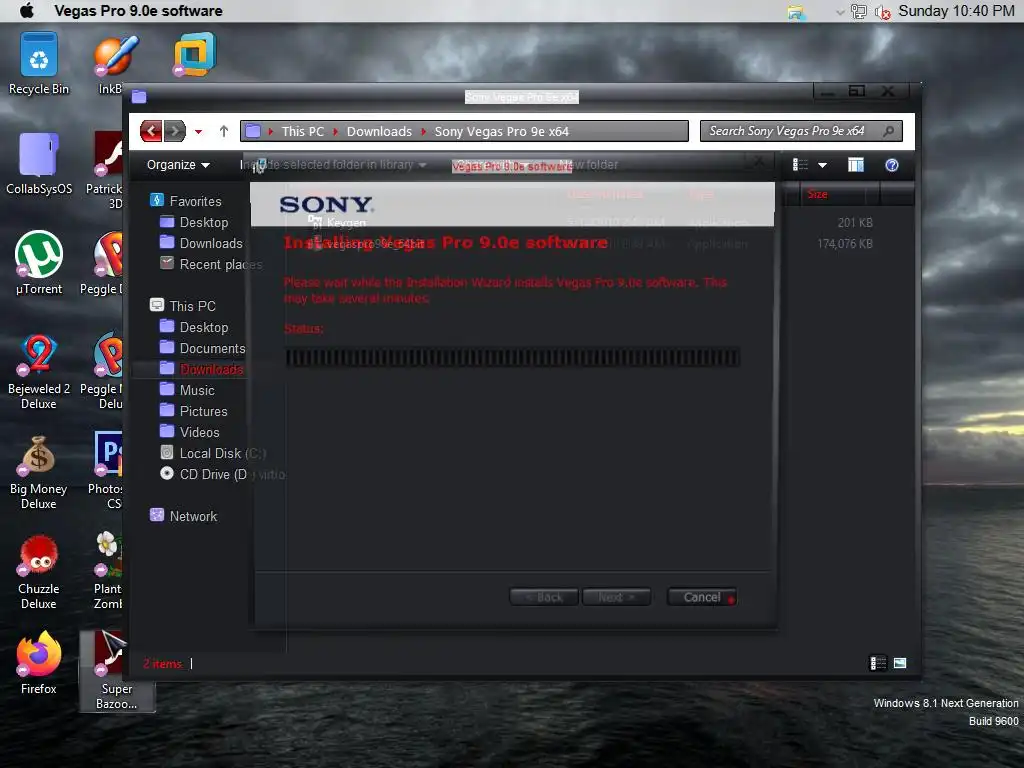
Task: Click This PC in the address bar
Action: coord(302,131)
